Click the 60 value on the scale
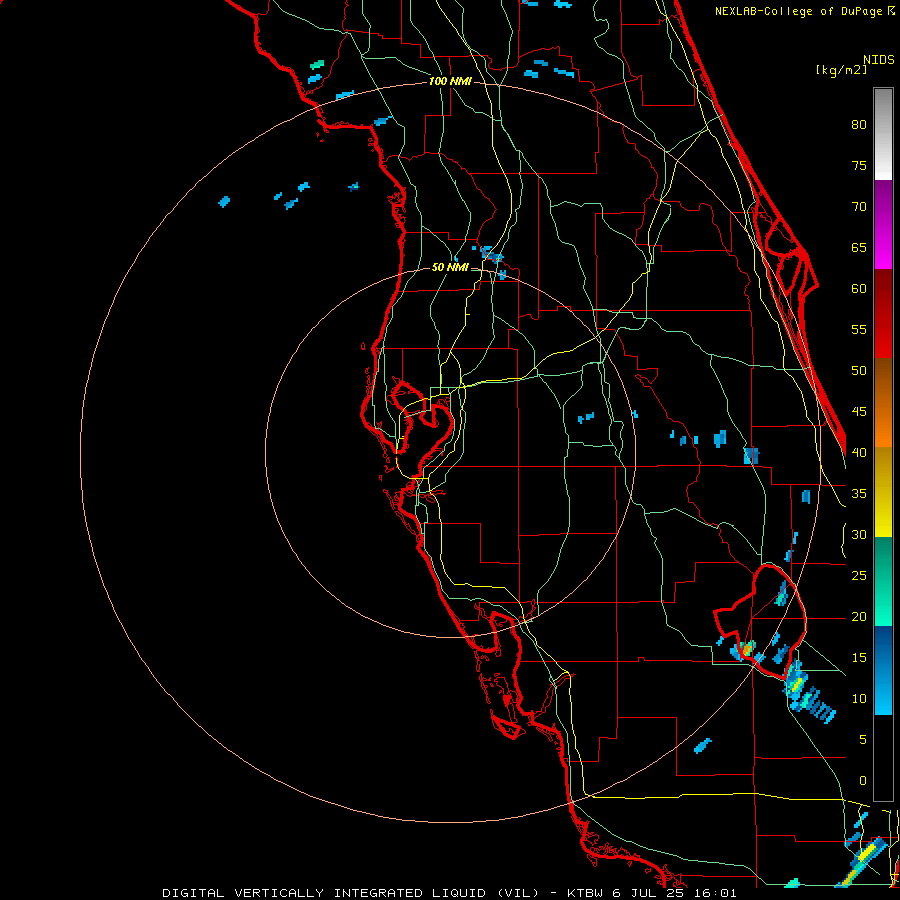 [859, 289]
